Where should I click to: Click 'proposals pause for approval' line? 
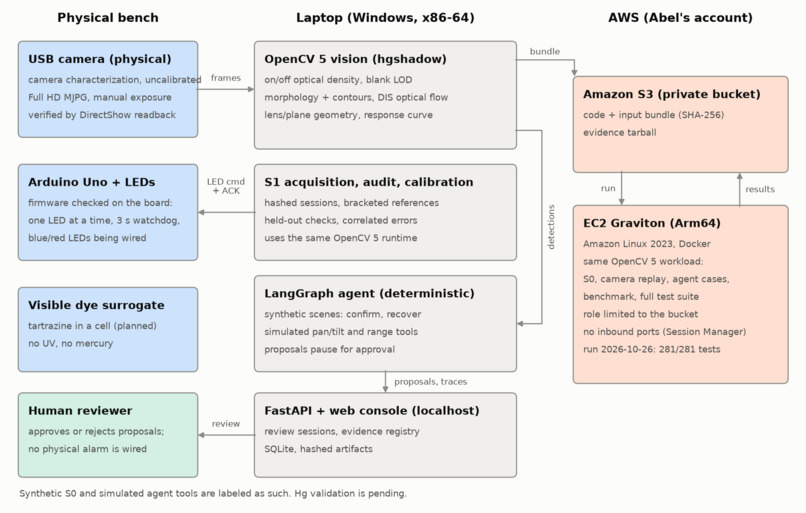point(329,349)
